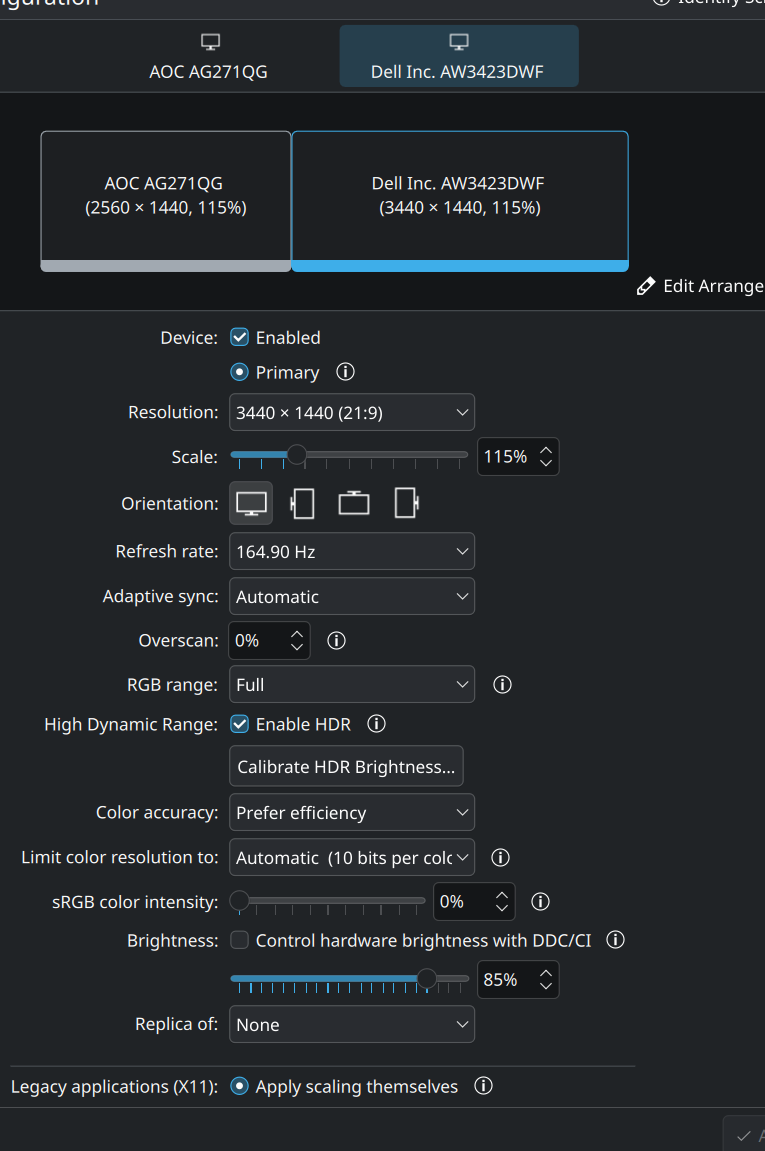This screenshot has width=765, height=1151.
Task: Select AOC AG271QG screen in arrangement preview
Action: [166, 201]
